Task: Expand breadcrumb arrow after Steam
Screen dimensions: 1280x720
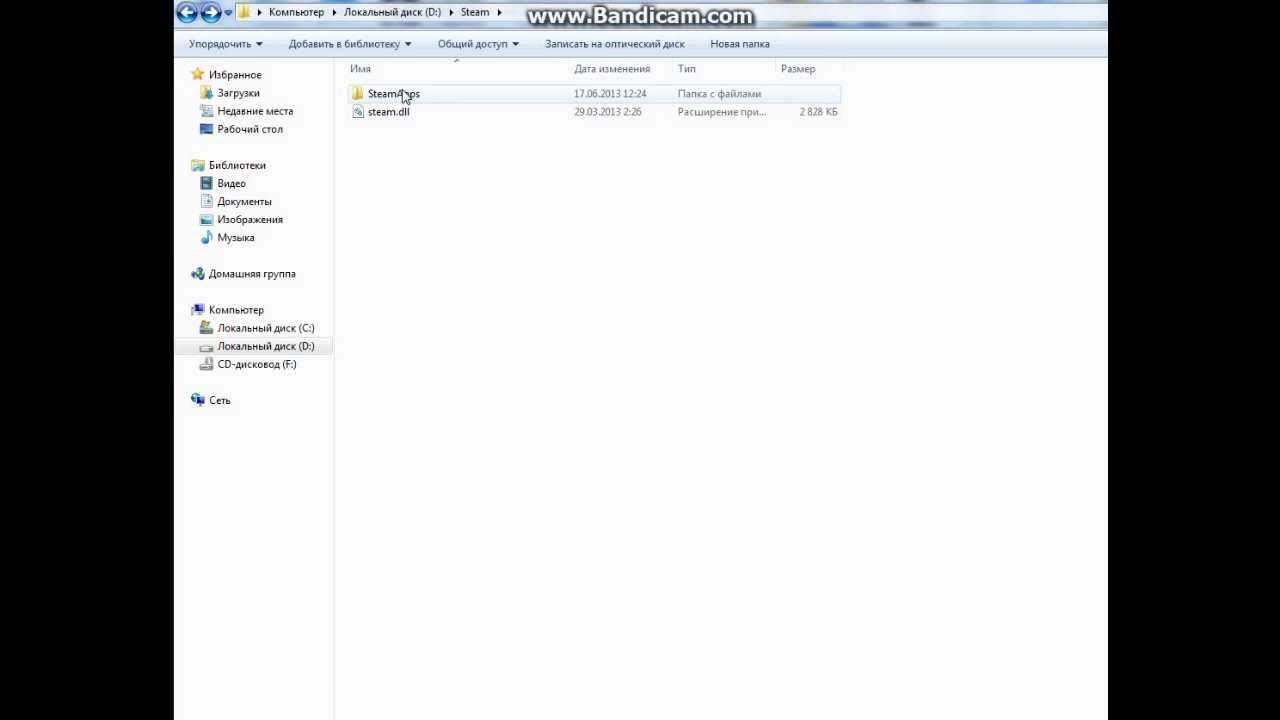Action: click(x=499, y=12)
